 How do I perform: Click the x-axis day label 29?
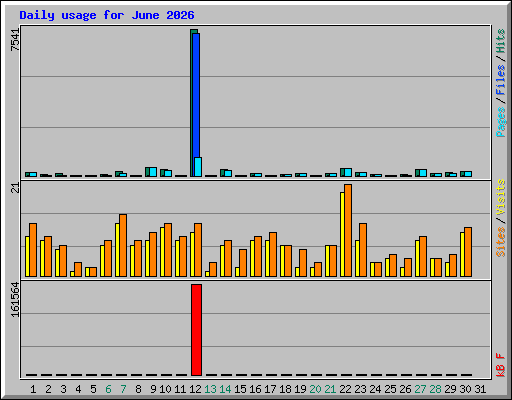(450, 389)
